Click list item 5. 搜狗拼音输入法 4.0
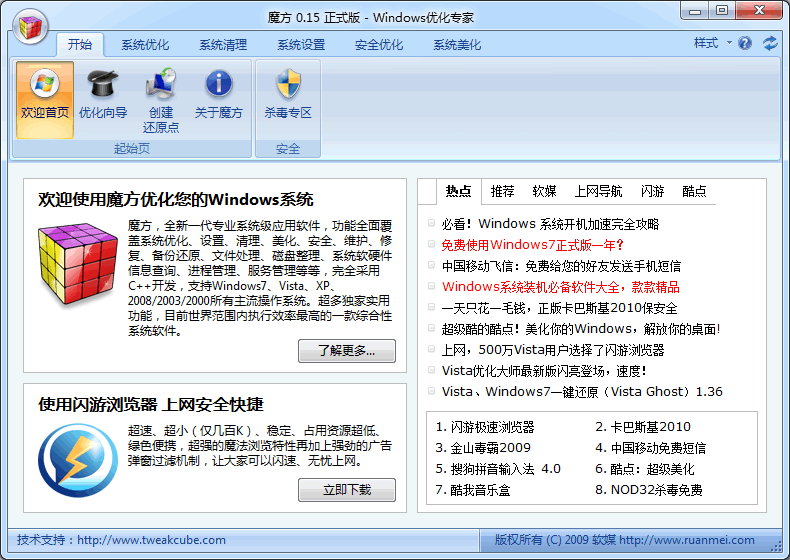 (498, 469)
